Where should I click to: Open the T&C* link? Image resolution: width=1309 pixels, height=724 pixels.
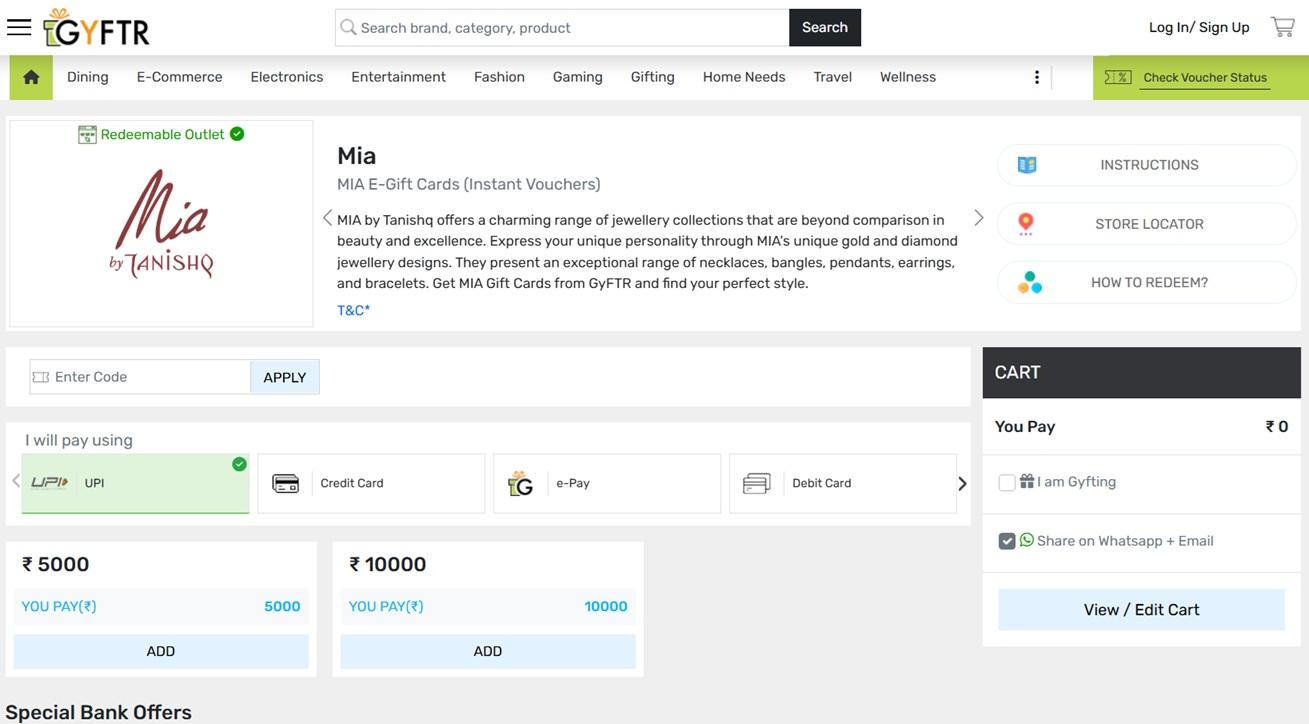[x=353, y=310]
